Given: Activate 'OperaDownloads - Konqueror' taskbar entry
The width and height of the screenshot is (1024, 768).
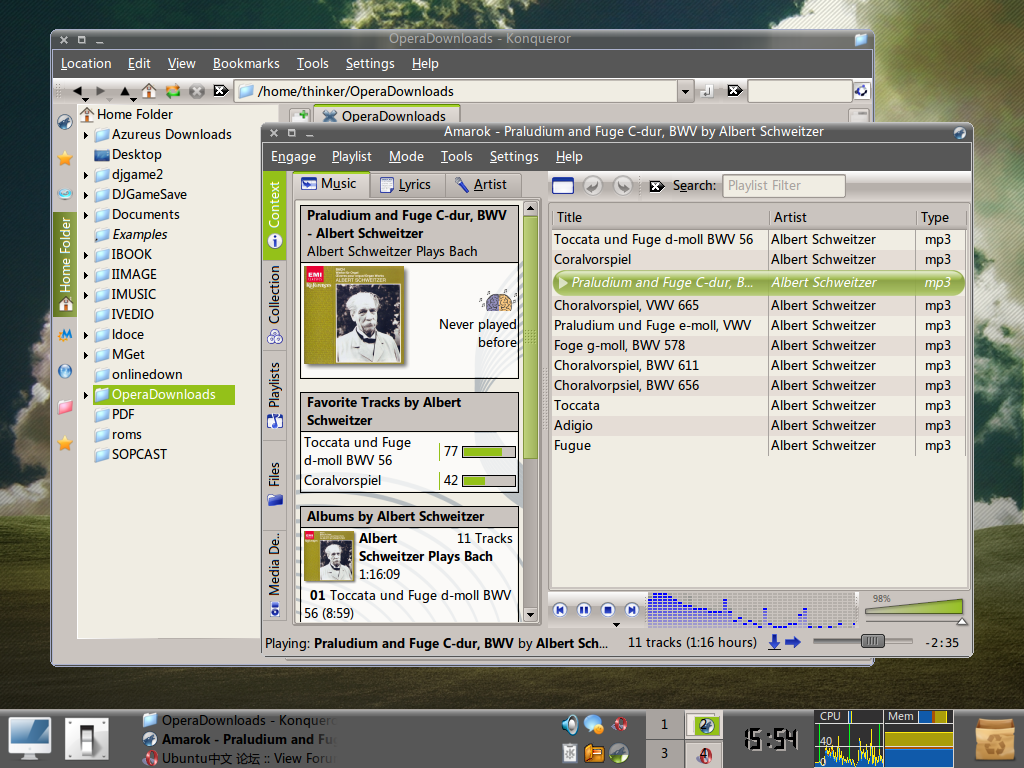Looking at the screenshot, I should coord(239,720).
